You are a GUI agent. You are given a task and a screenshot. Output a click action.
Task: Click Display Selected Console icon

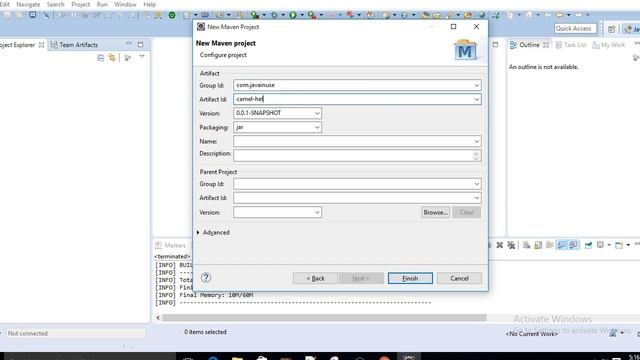pos(600,245)
